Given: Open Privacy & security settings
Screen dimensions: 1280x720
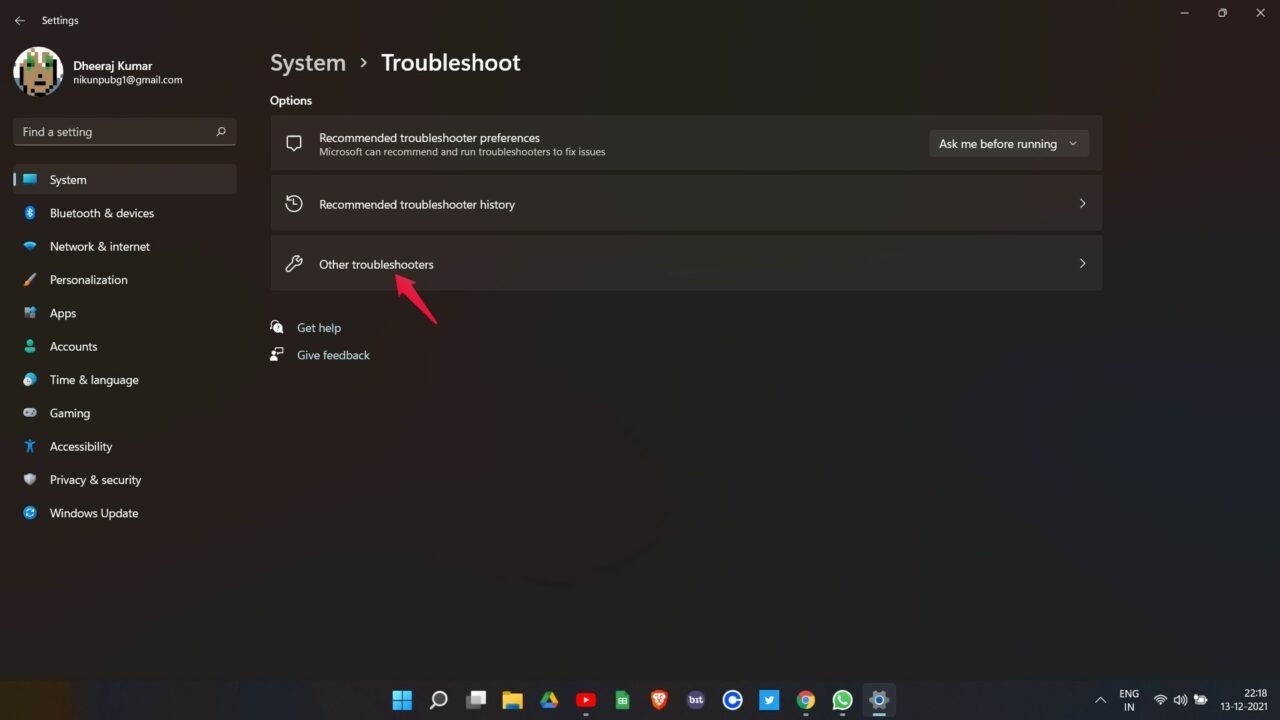Looking at the screenshot, I should (125, 480).
